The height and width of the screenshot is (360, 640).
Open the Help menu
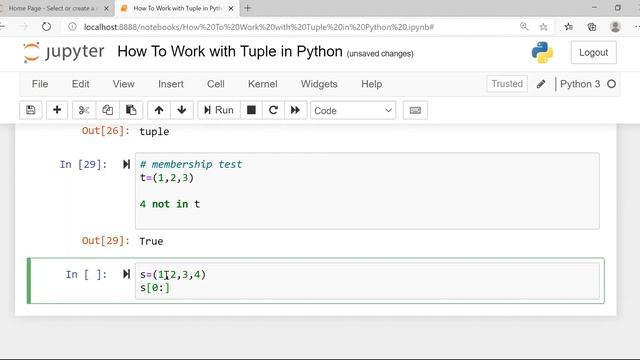click(x=371, y=84)
